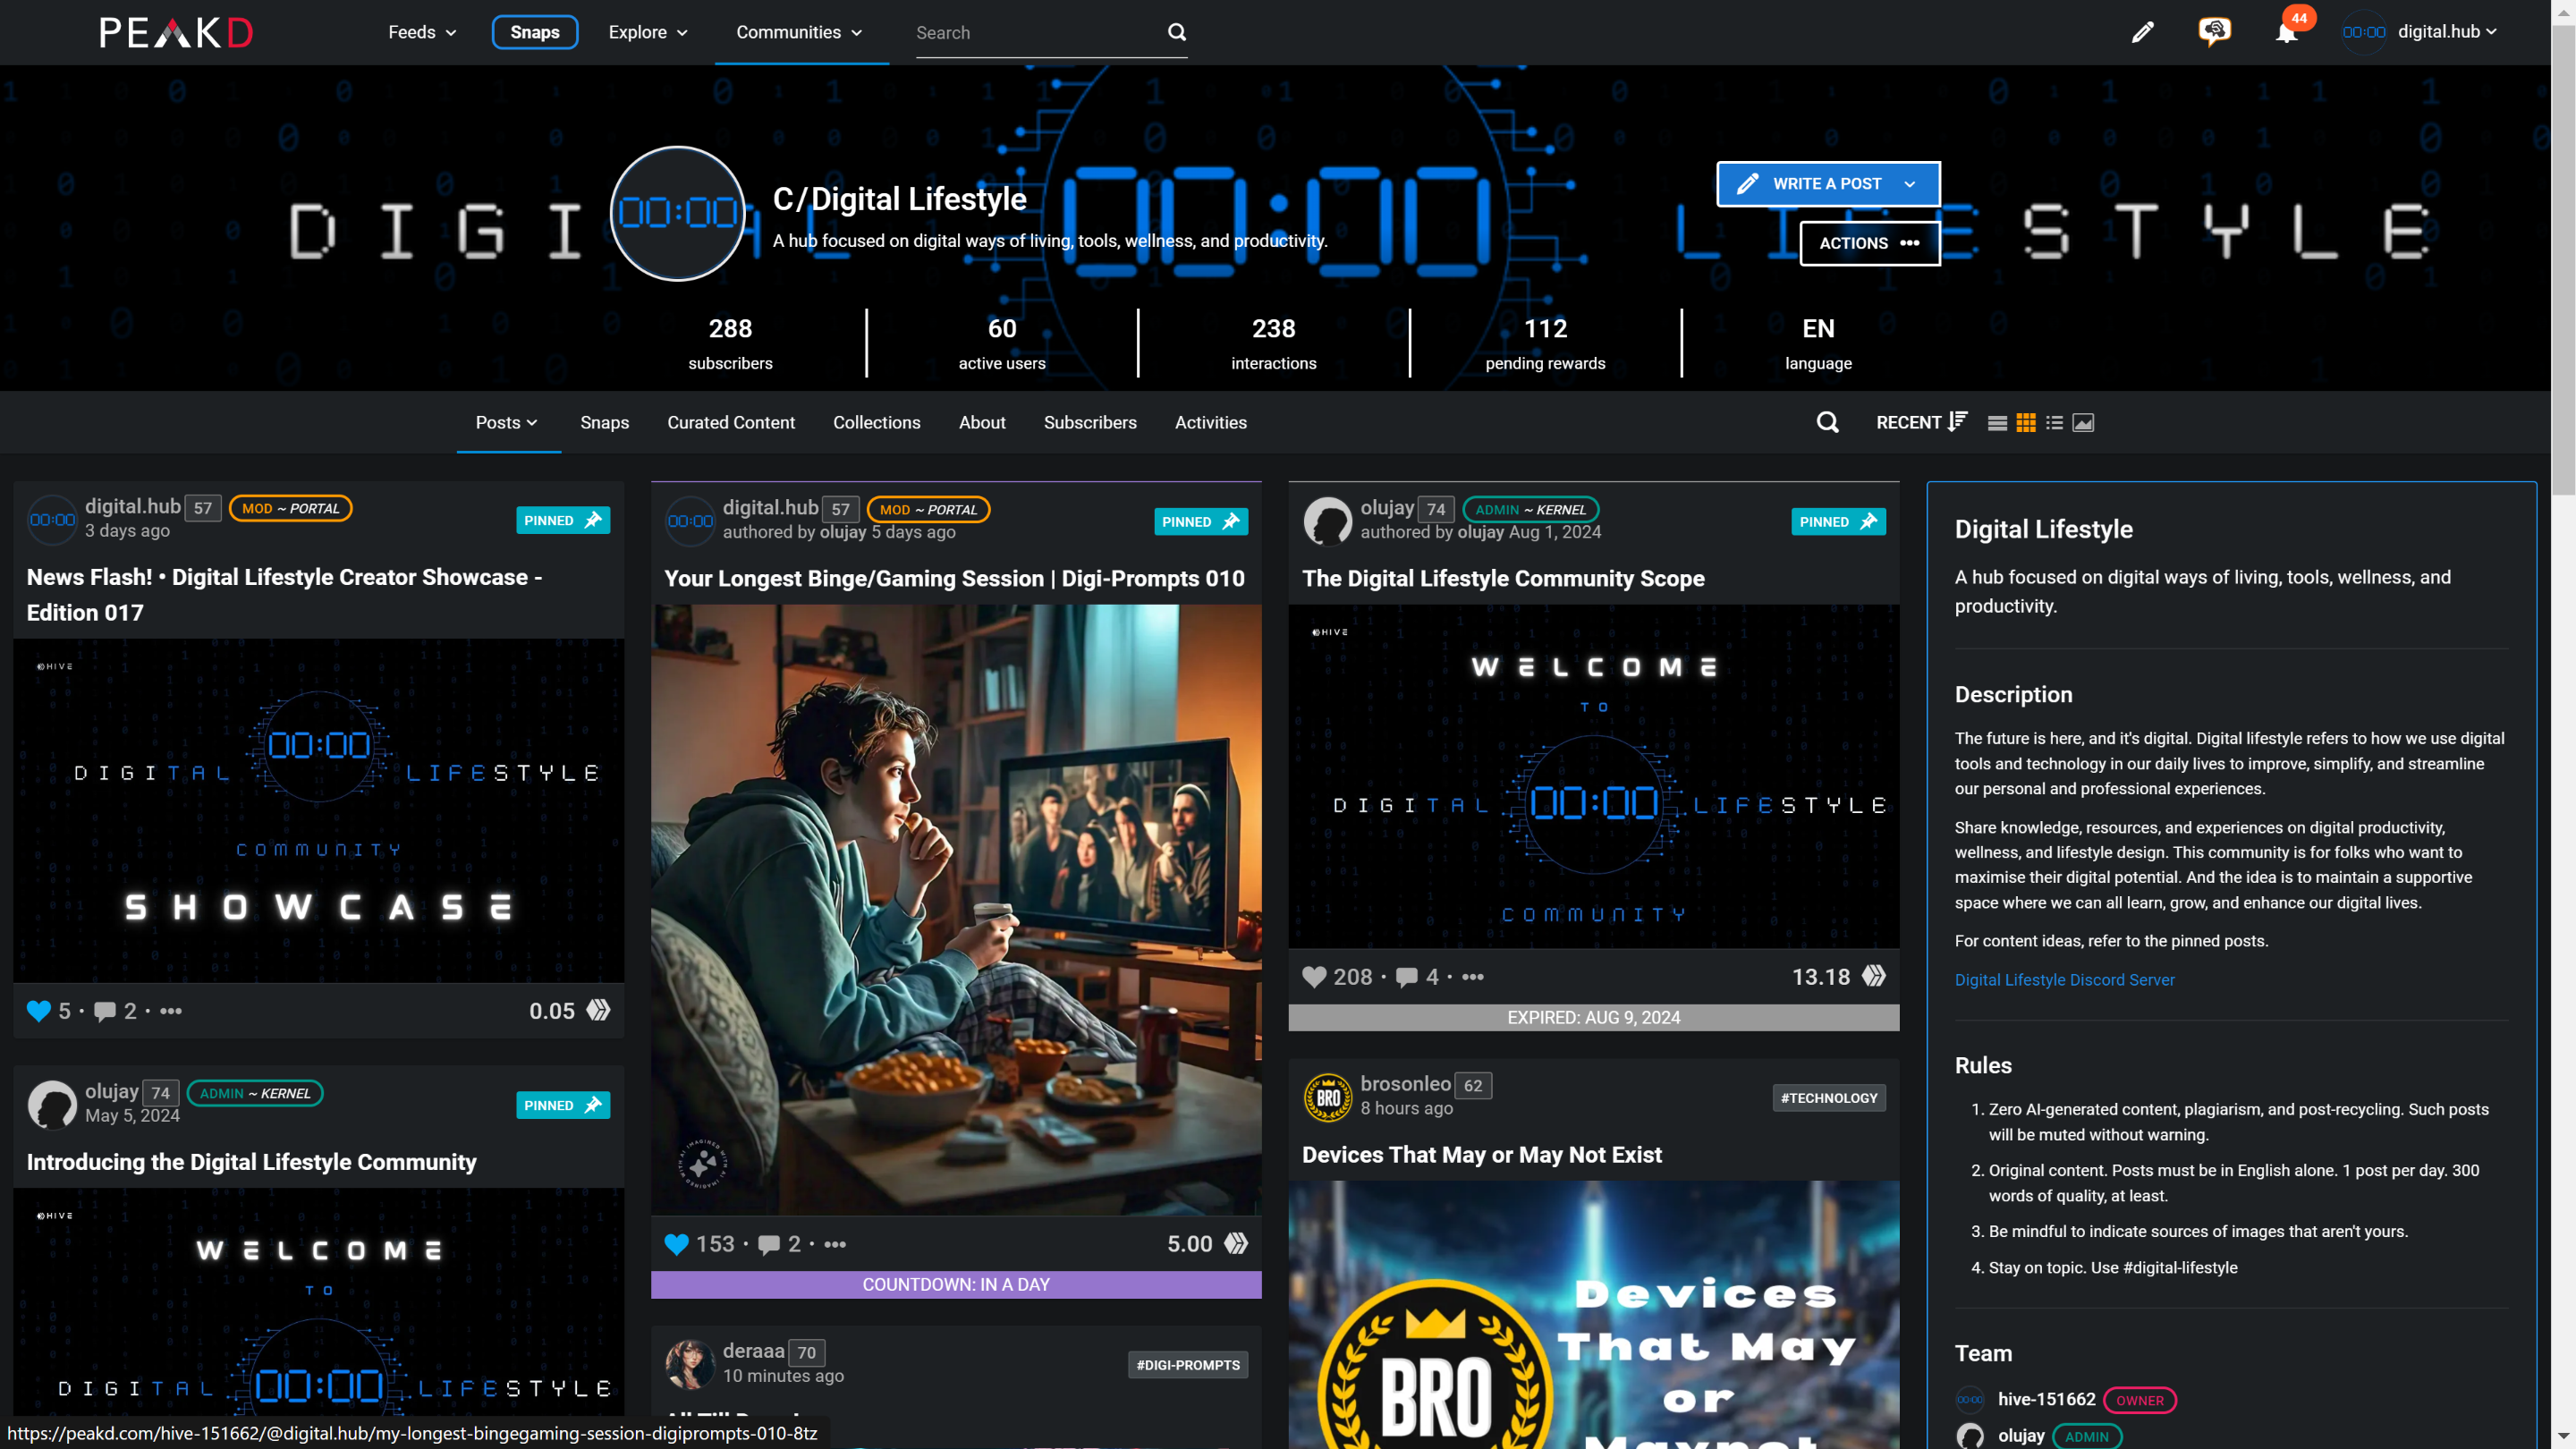Click Hive payout icon beside 0.05

point(598,1010)
